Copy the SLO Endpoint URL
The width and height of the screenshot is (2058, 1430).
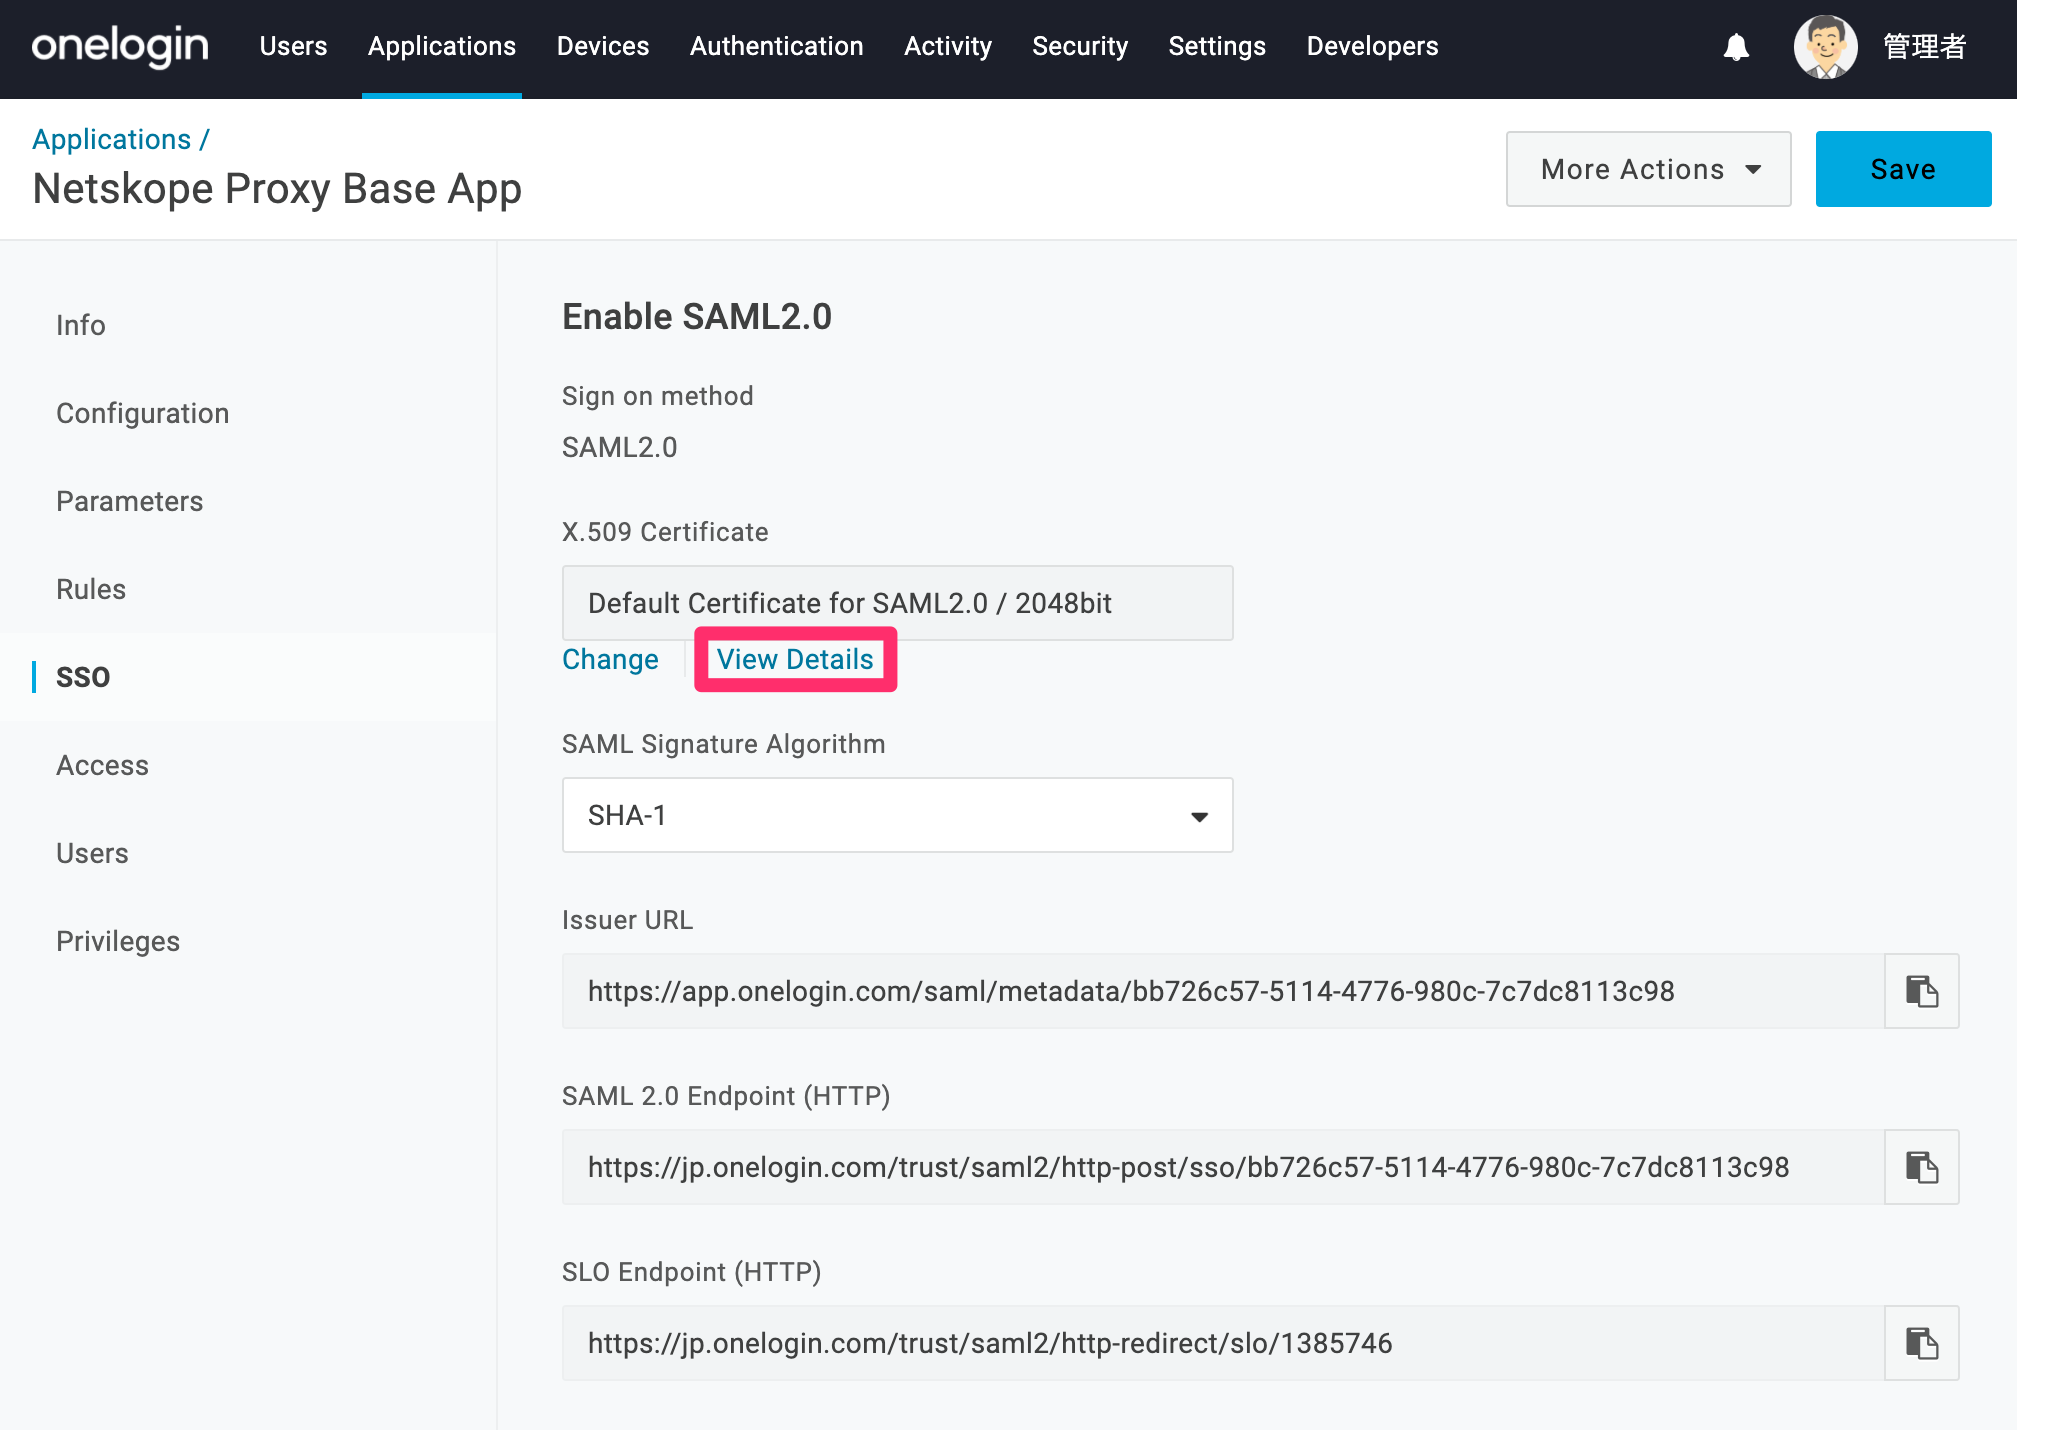click(x=1921, y=1343)
